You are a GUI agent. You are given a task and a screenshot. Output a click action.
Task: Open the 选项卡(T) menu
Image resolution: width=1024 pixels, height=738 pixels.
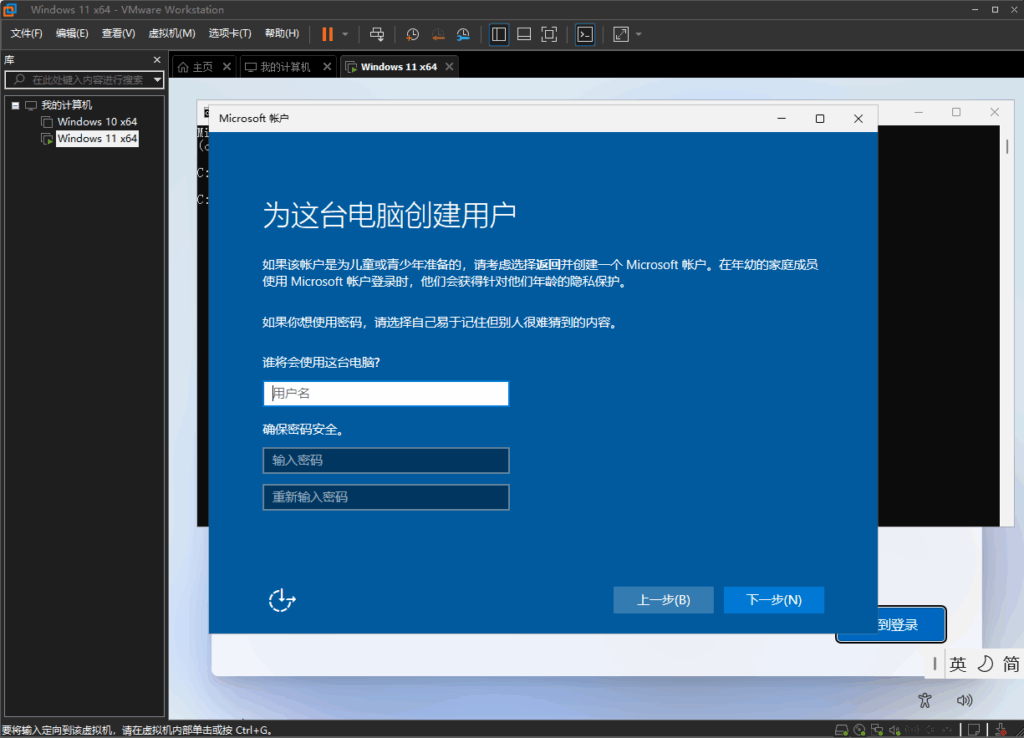[x=230, y=33]
